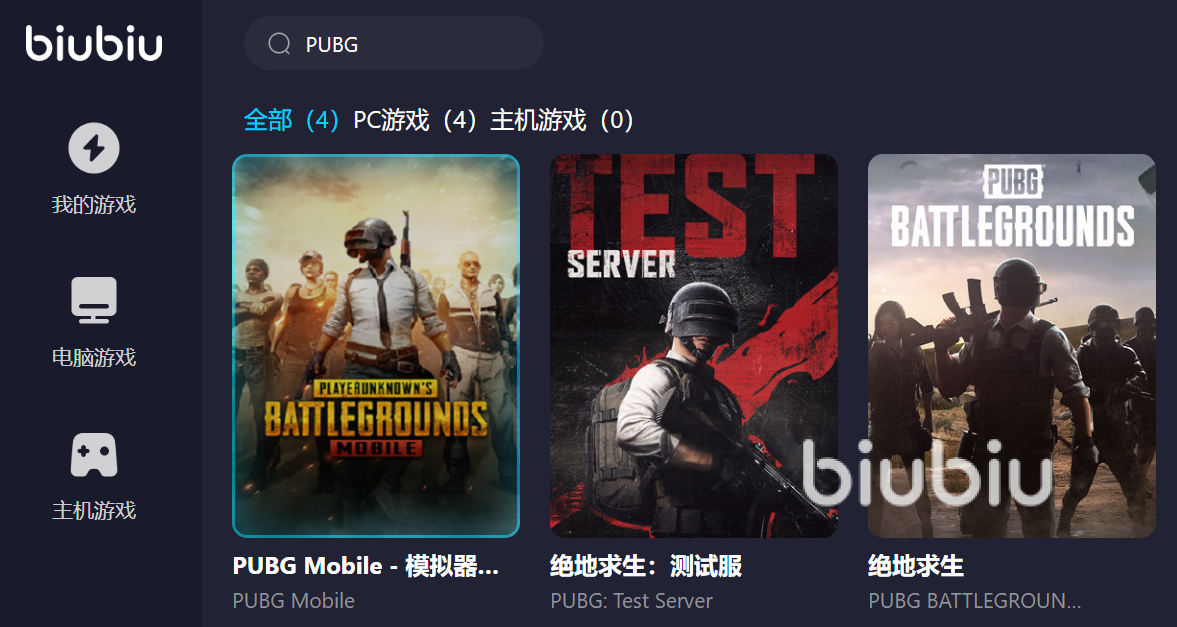Select the Test Server game cover
The image size is (1177, 627).
pos(694,345)
